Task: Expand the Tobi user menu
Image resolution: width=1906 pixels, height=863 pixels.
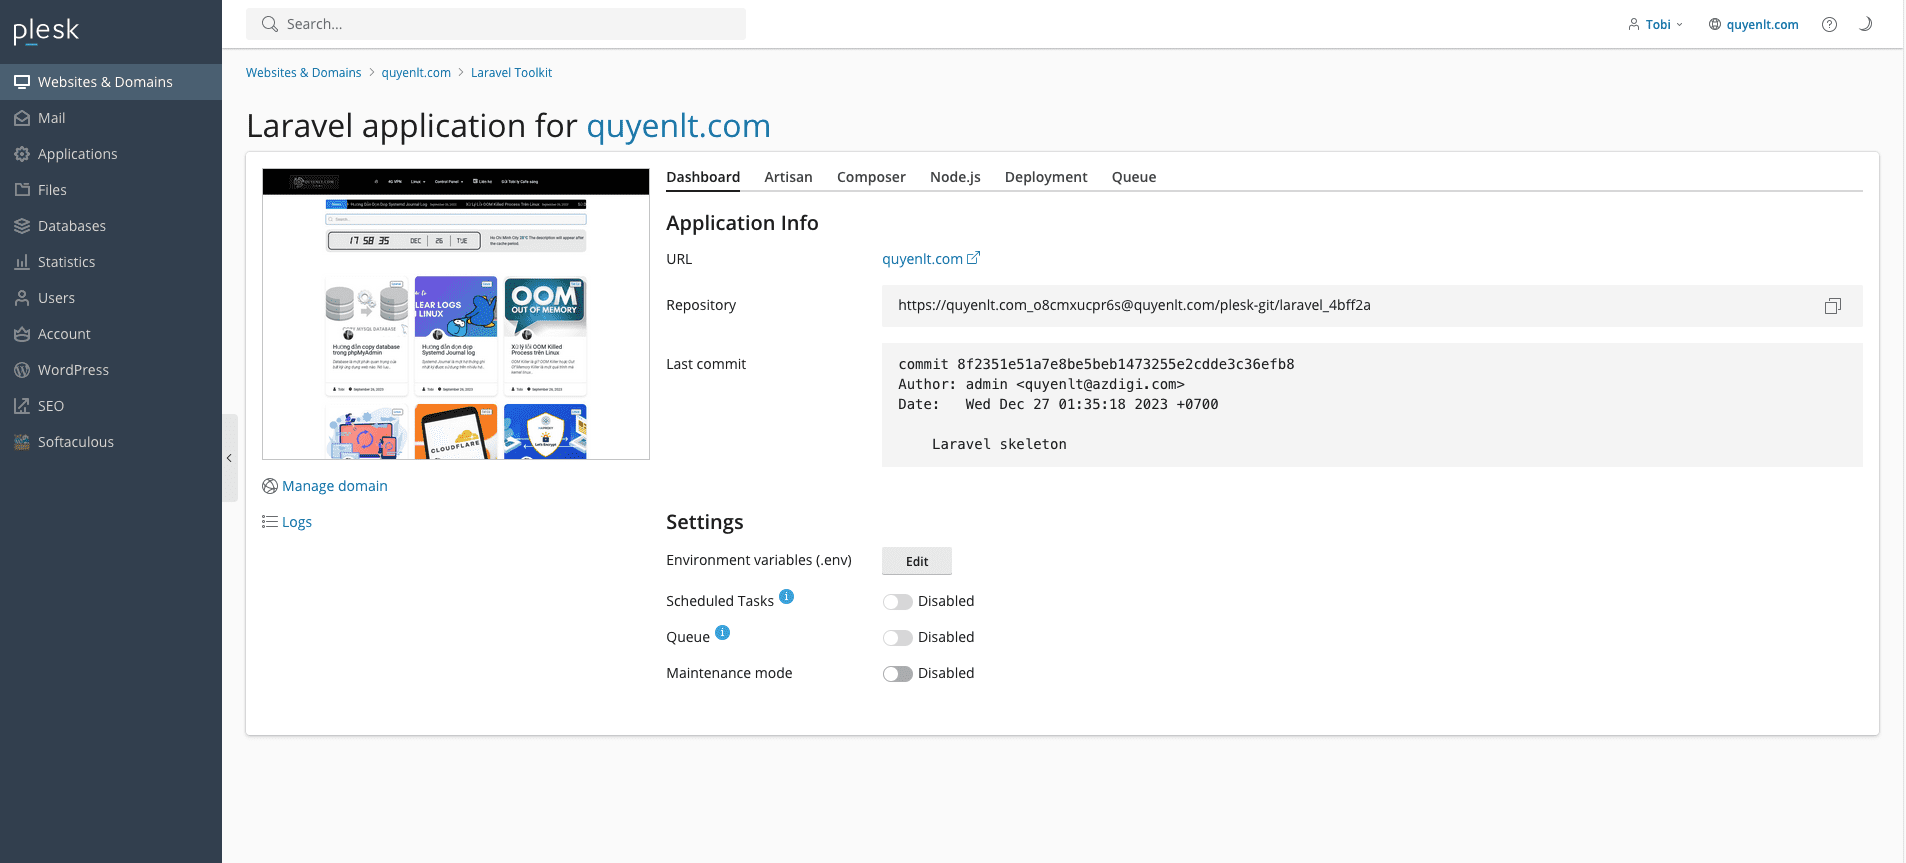Action: click(1656, 25)
